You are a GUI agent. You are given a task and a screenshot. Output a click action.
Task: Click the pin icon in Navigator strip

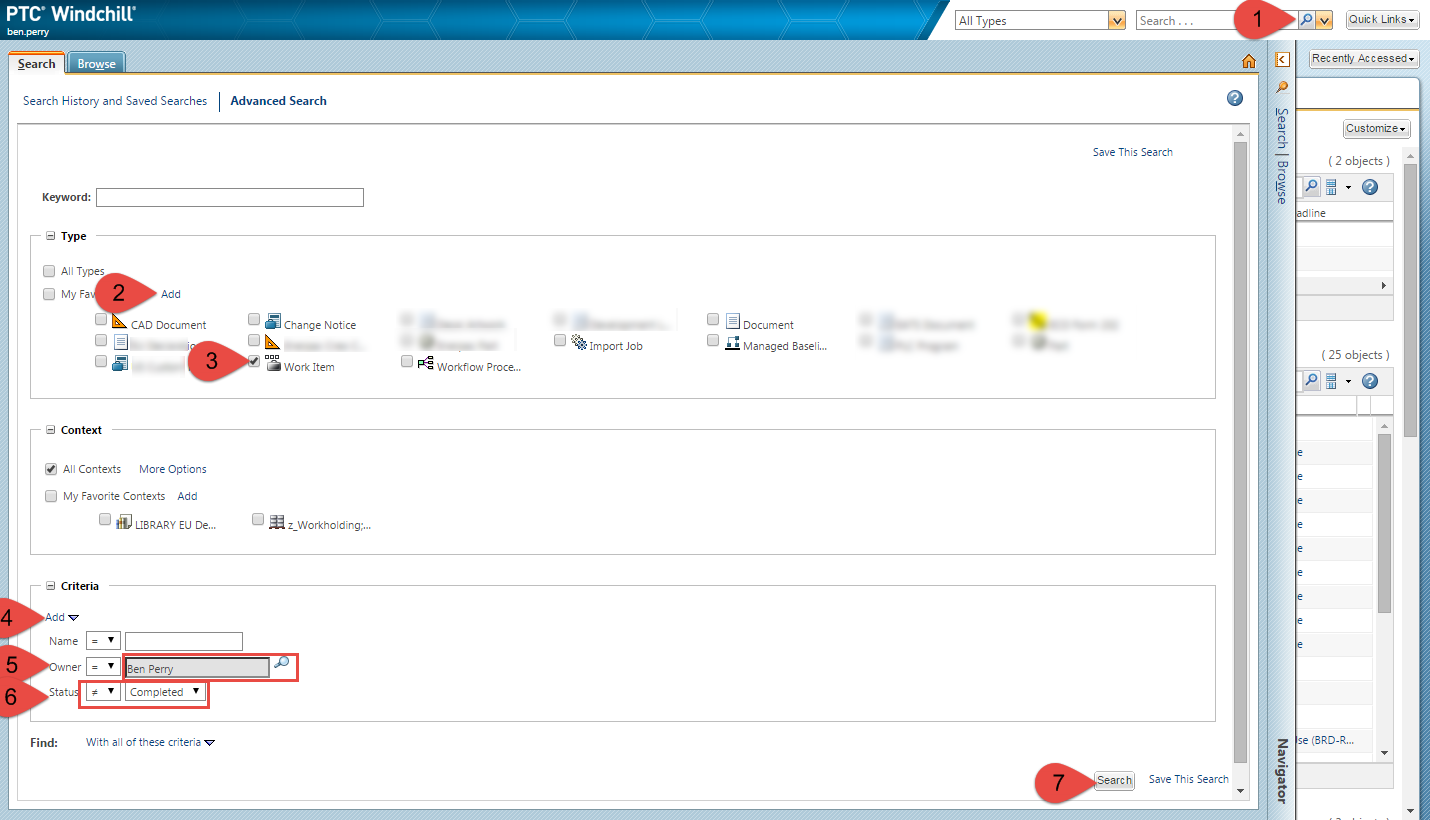pyautogui.click(x=1282, y=87)
